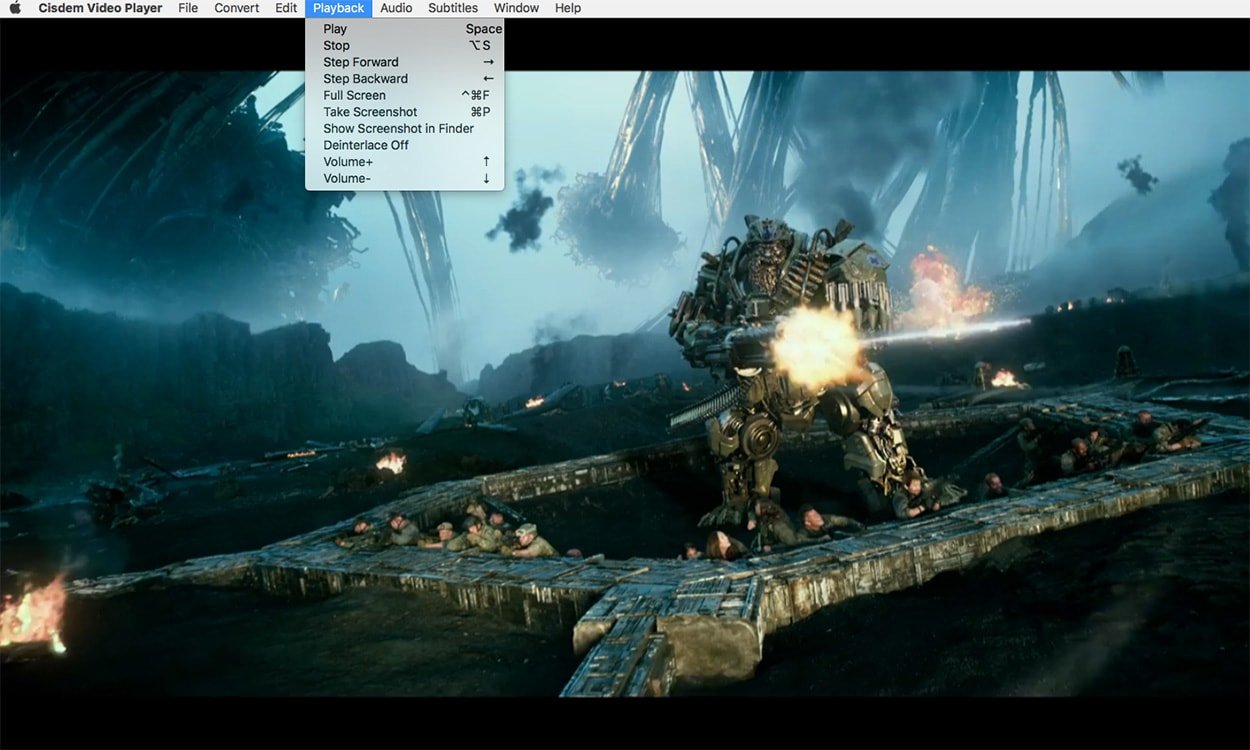Open the Apple menu

coord(14,8)
